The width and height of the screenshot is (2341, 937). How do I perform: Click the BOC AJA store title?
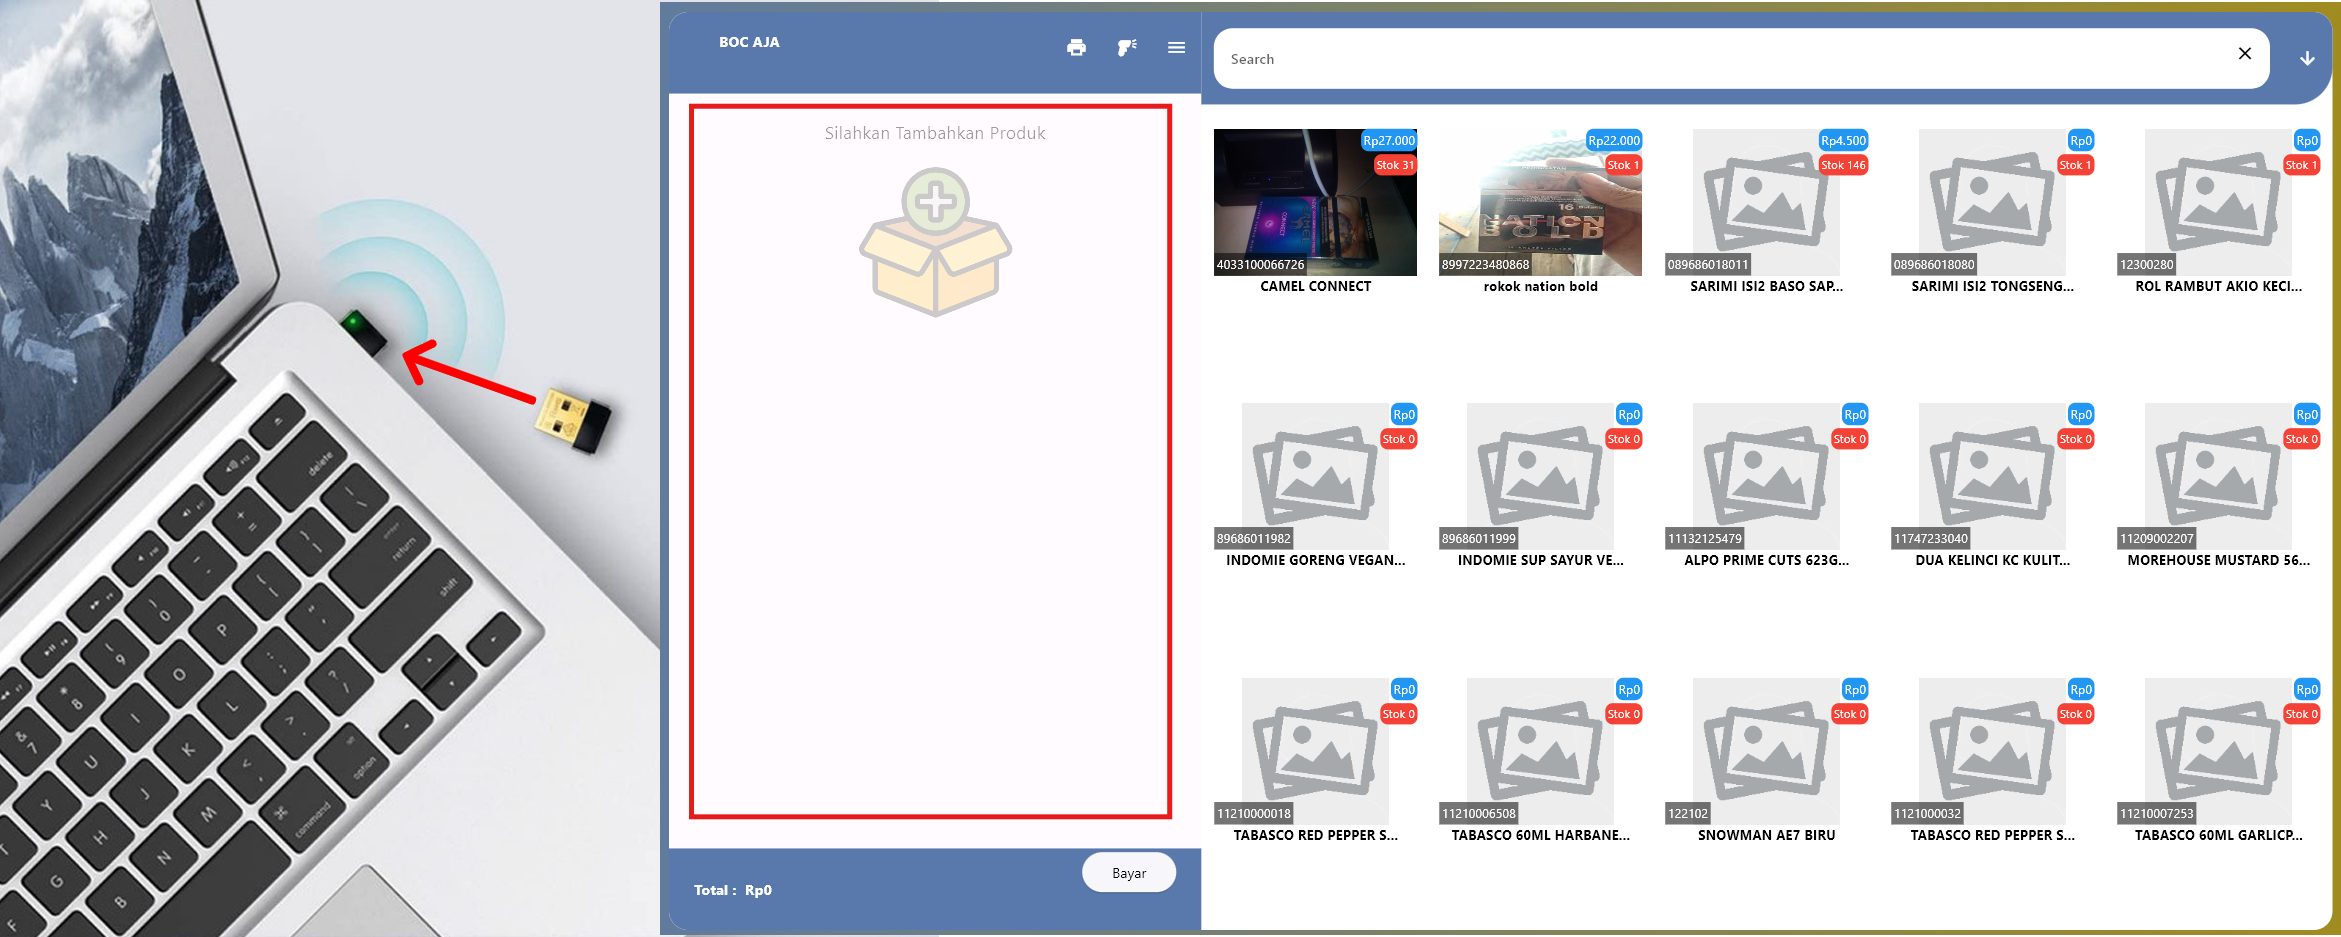pyautogui.click(x=749, y=42)
